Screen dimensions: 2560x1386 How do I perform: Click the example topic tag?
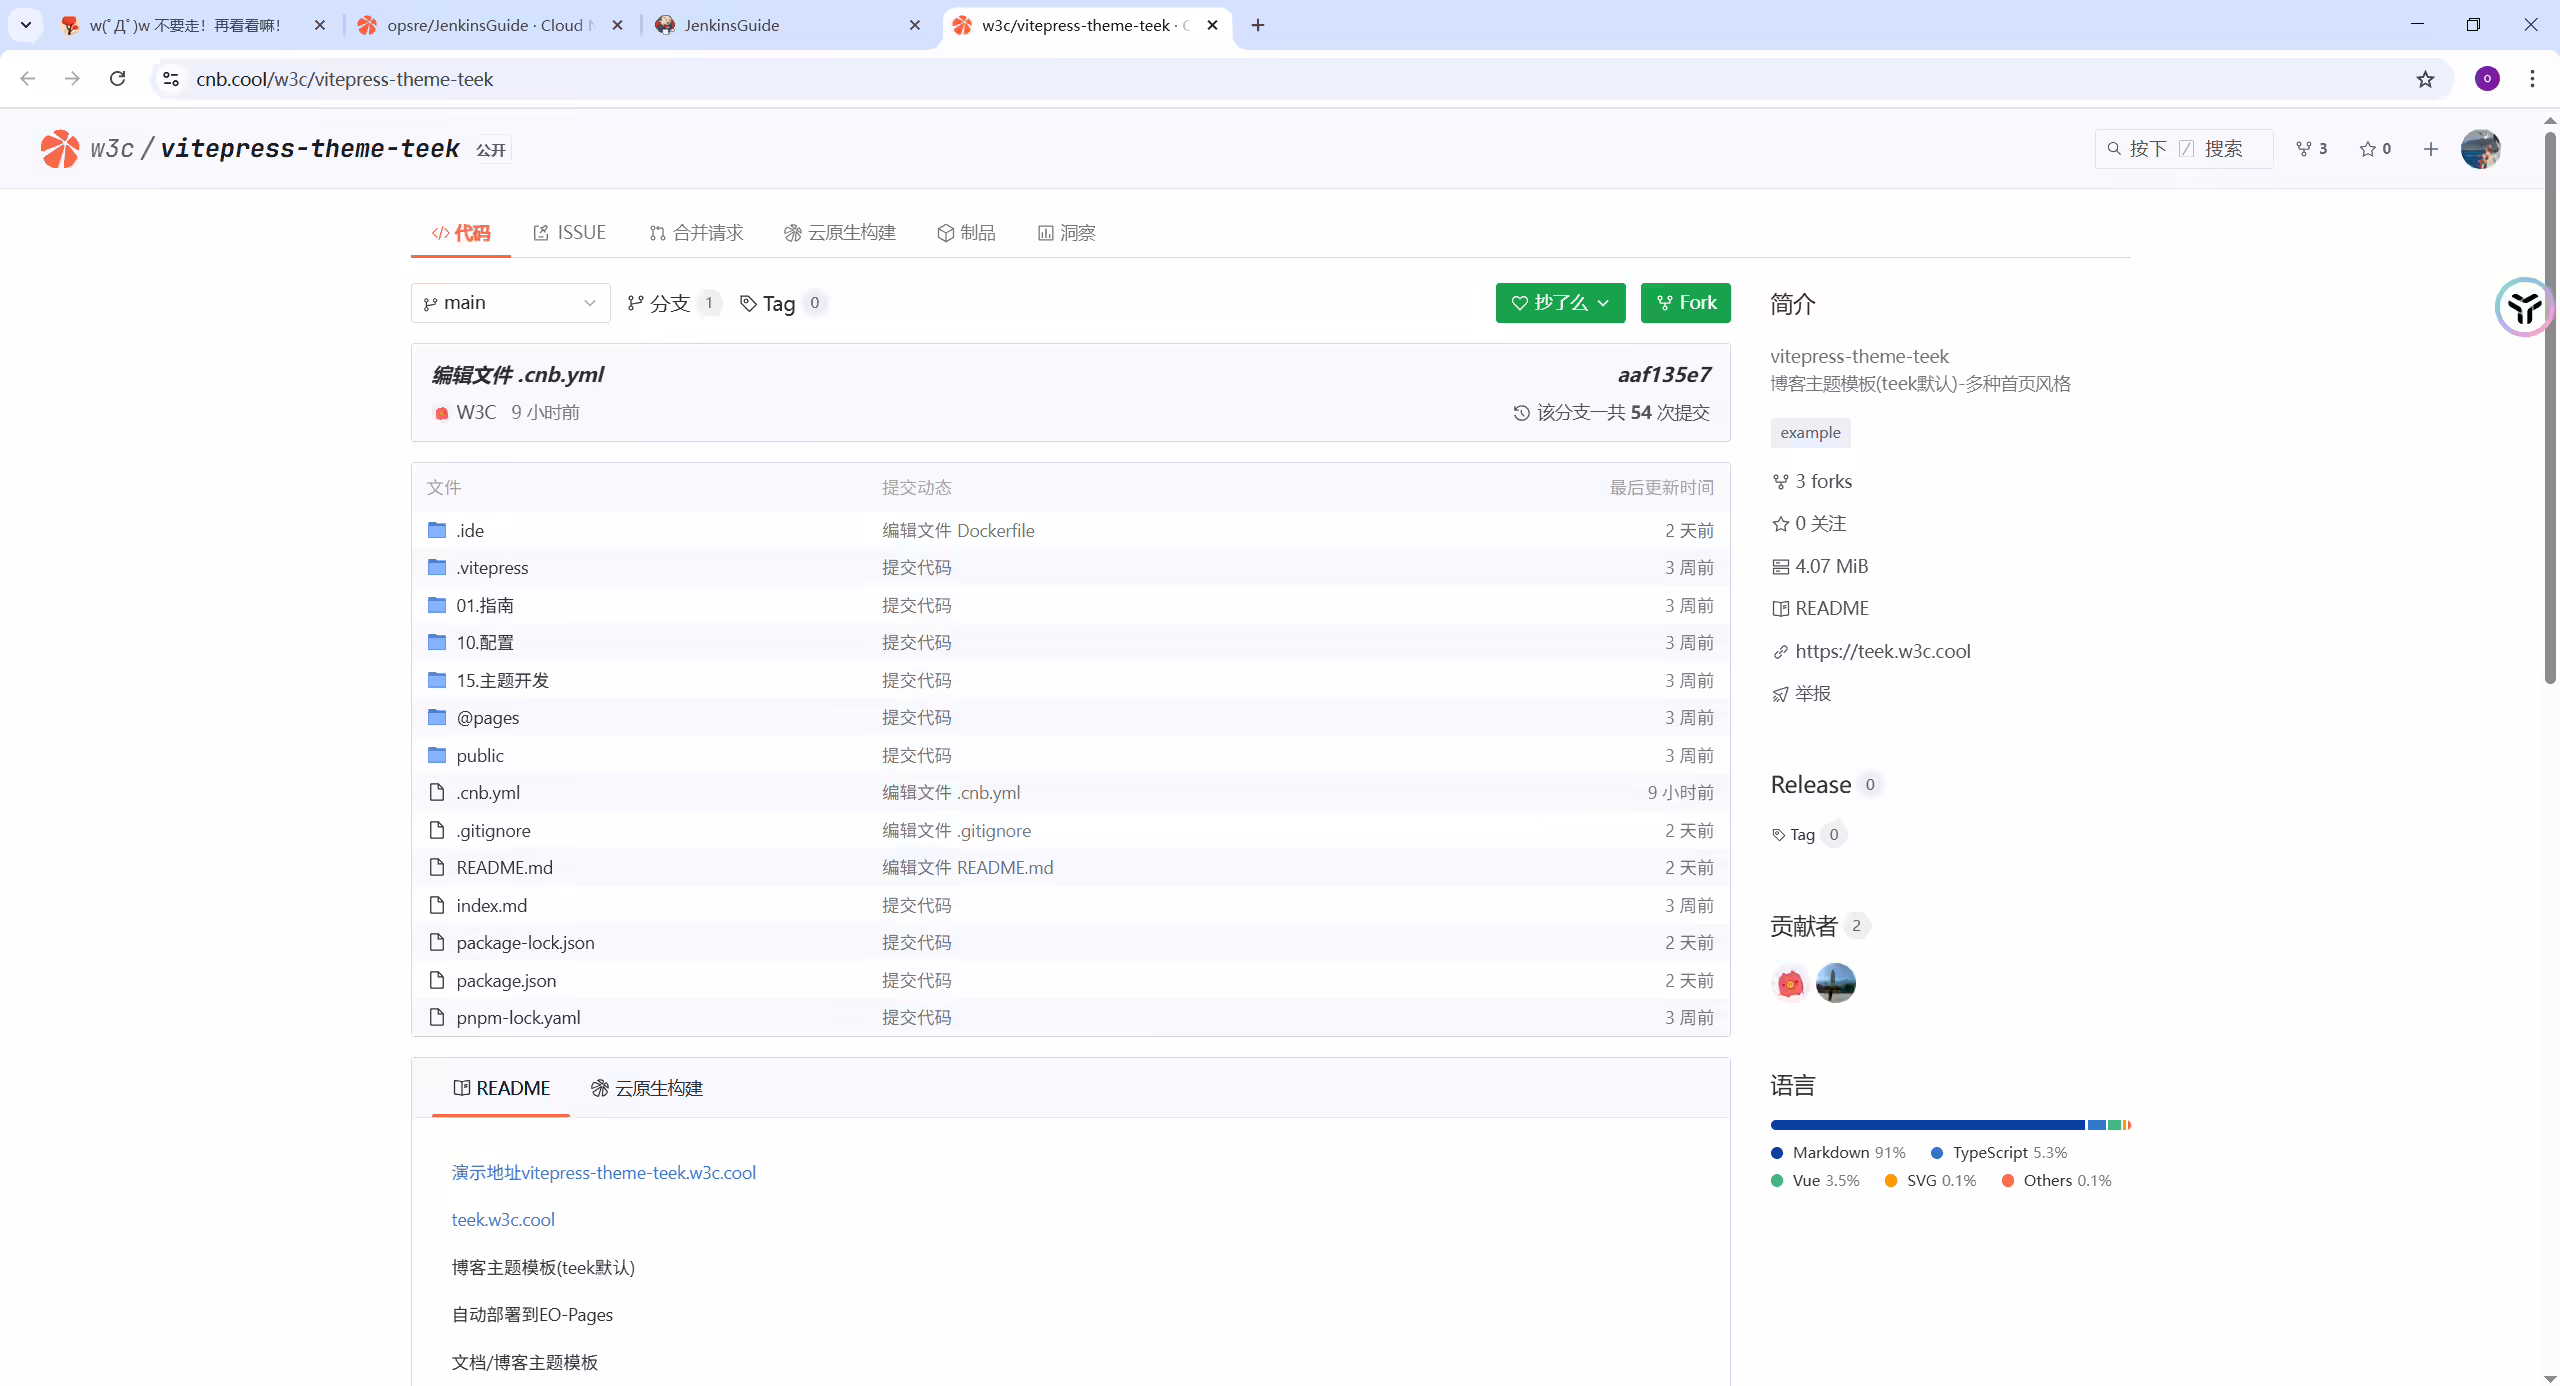click(1810, 433)
